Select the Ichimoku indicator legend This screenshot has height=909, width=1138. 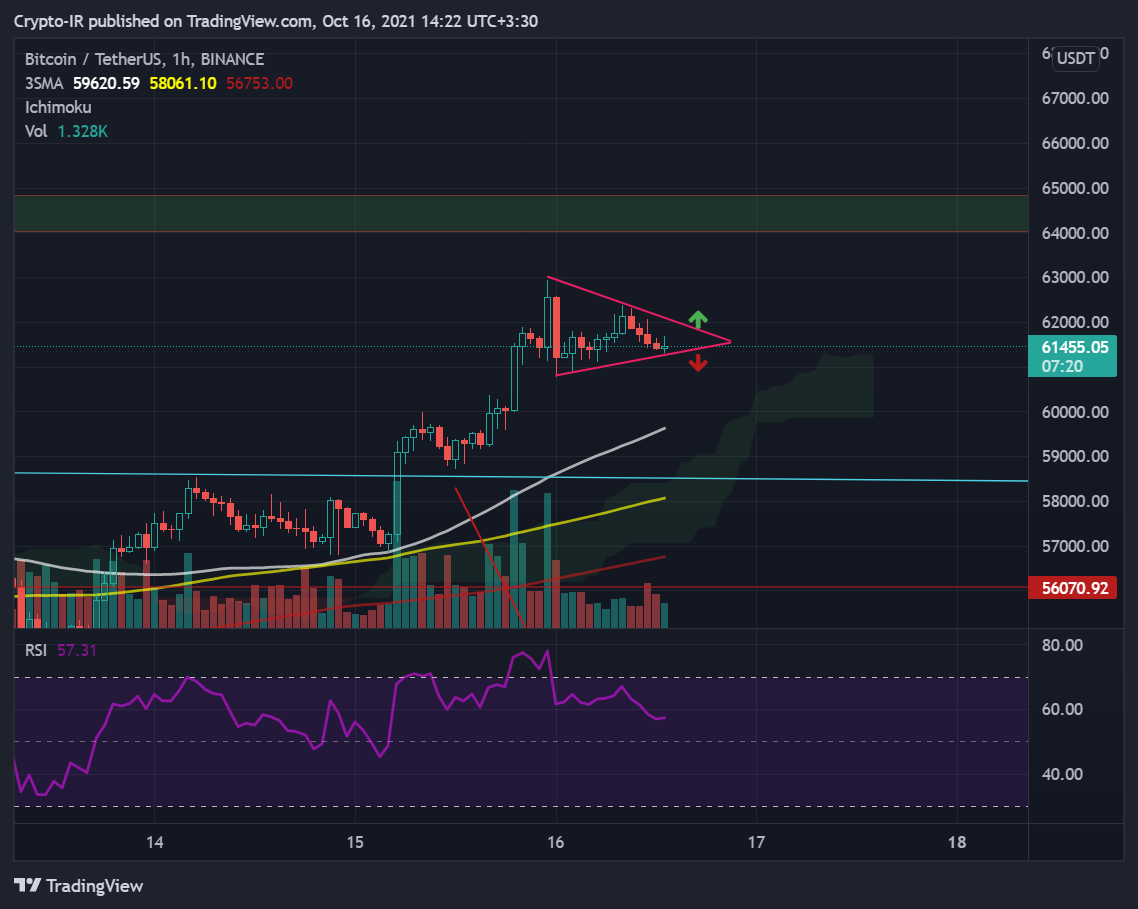pyautogui.click(x=58, y=107)
